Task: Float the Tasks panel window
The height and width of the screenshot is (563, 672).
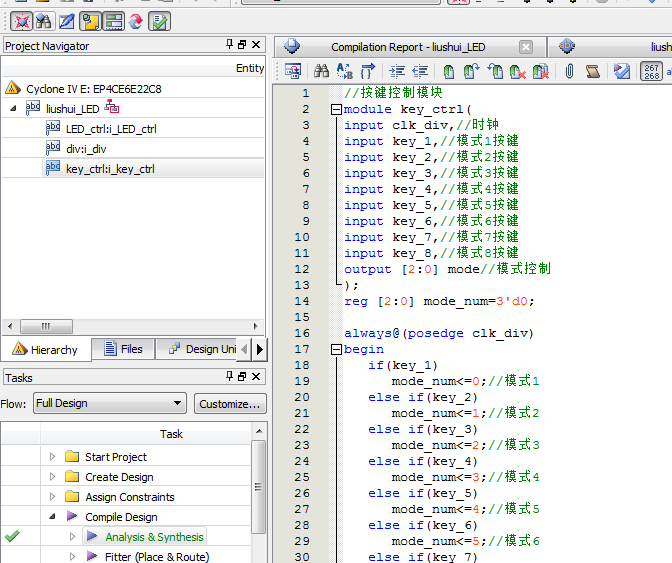Action: point(242,377)
